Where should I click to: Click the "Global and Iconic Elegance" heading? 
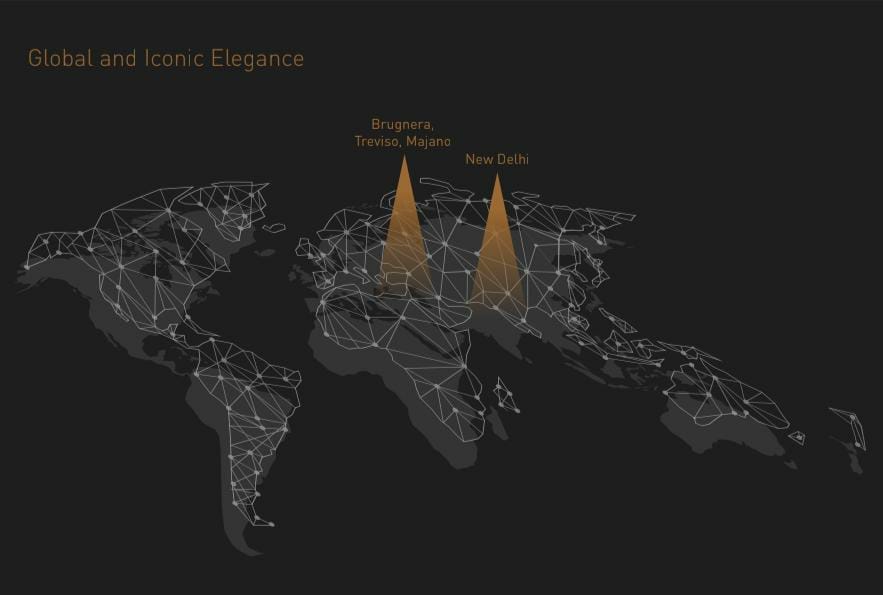point(166,58)
